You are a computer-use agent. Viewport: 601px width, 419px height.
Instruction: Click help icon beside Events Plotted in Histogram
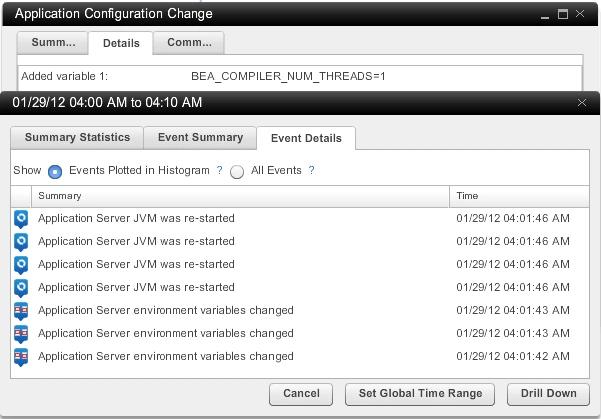pos(220,171)
